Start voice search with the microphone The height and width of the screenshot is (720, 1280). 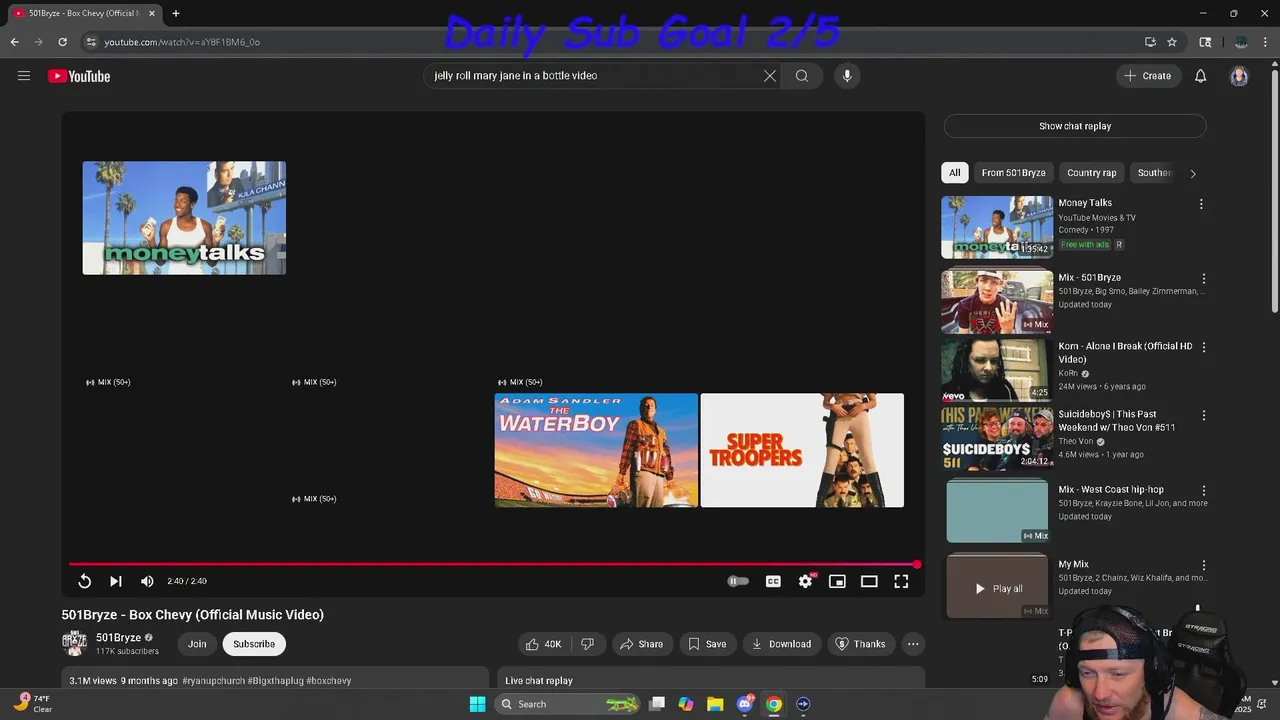coord(847,76)
